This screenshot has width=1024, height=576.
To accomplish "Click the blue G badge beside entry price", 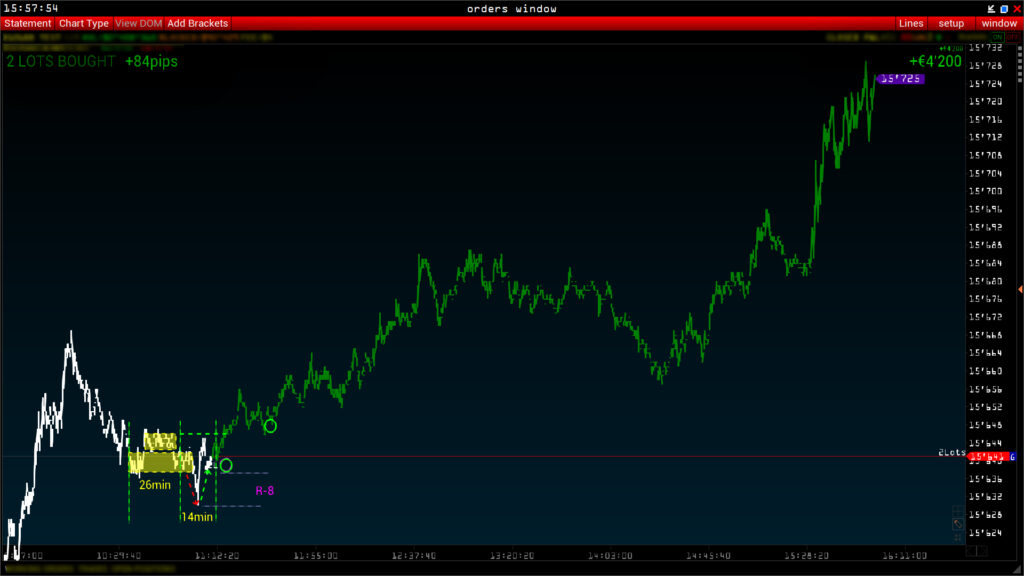I will tap(1013, 456).
